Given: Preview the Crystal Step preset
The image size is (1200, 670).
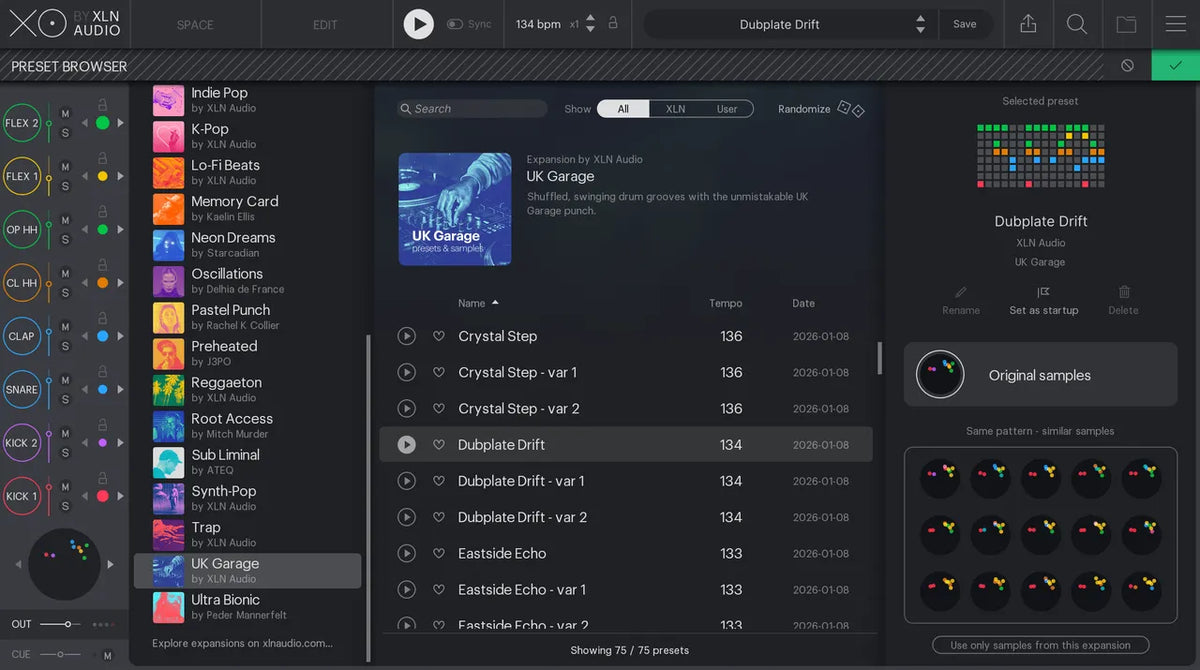Looking at the screenshot, I should (x=406, y=336).
